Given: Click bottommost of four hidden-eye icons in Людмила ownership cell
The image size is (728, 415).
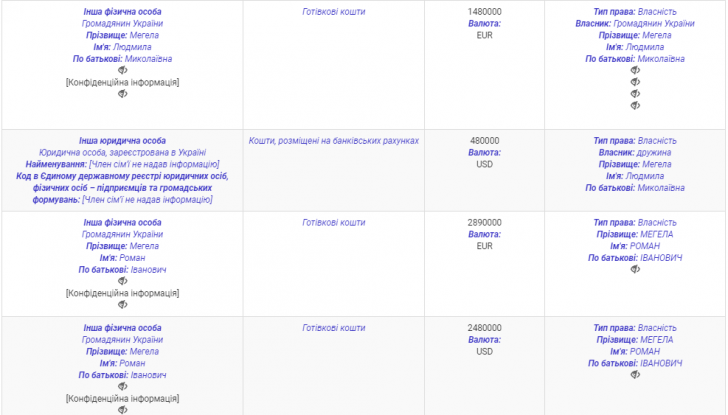Looking at the screenshot, I should (635, 106).
